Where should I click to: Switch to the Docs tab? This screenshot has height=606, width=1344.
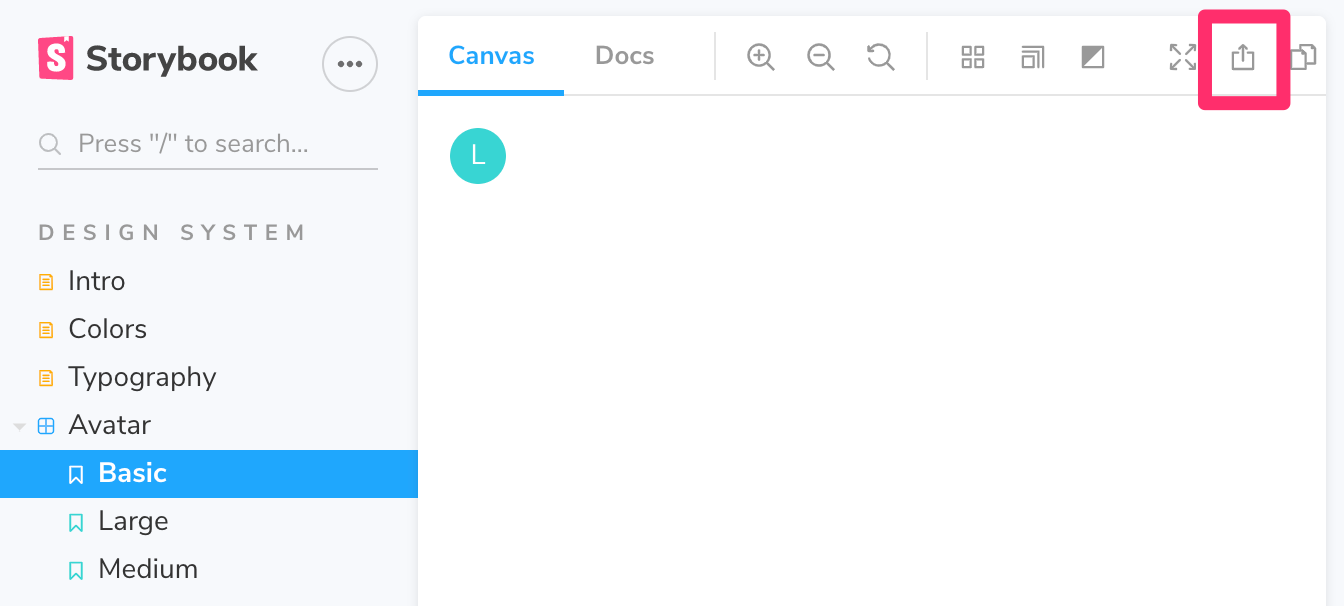pos(624,56)
